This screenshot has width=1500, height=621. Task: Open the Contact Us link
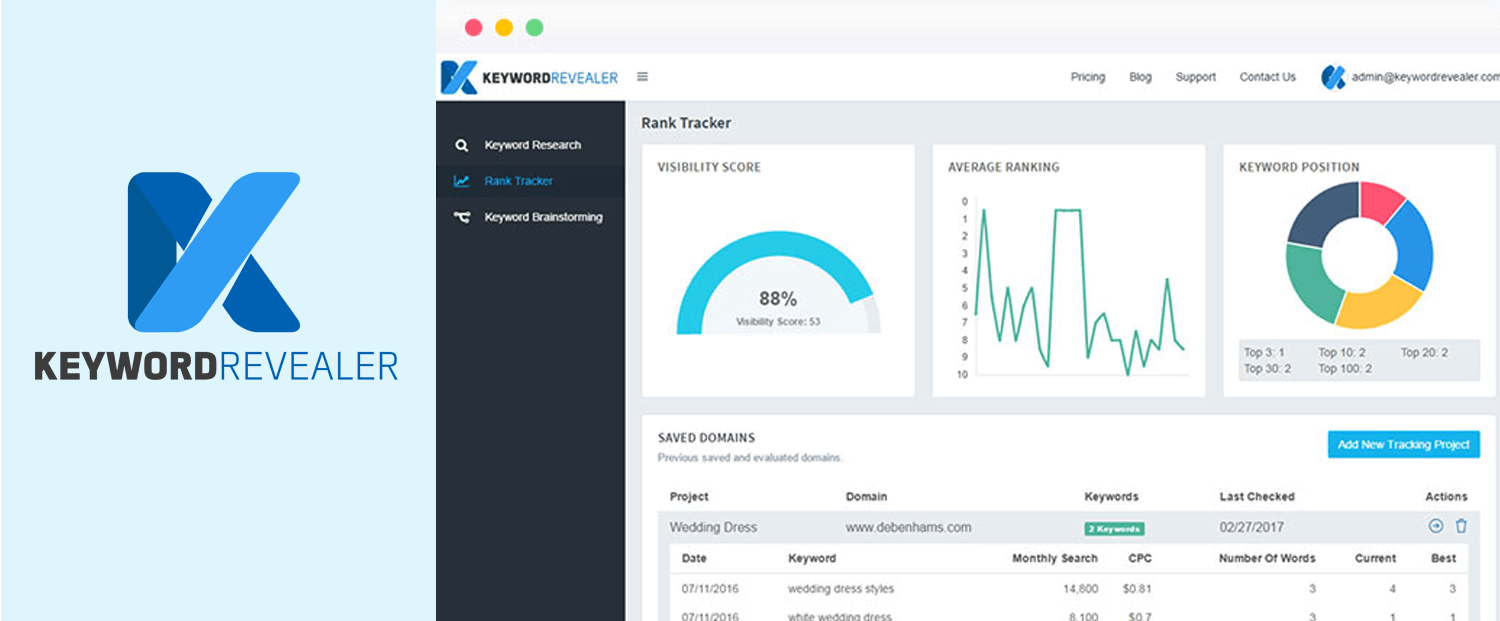[x=1267, y=77]
